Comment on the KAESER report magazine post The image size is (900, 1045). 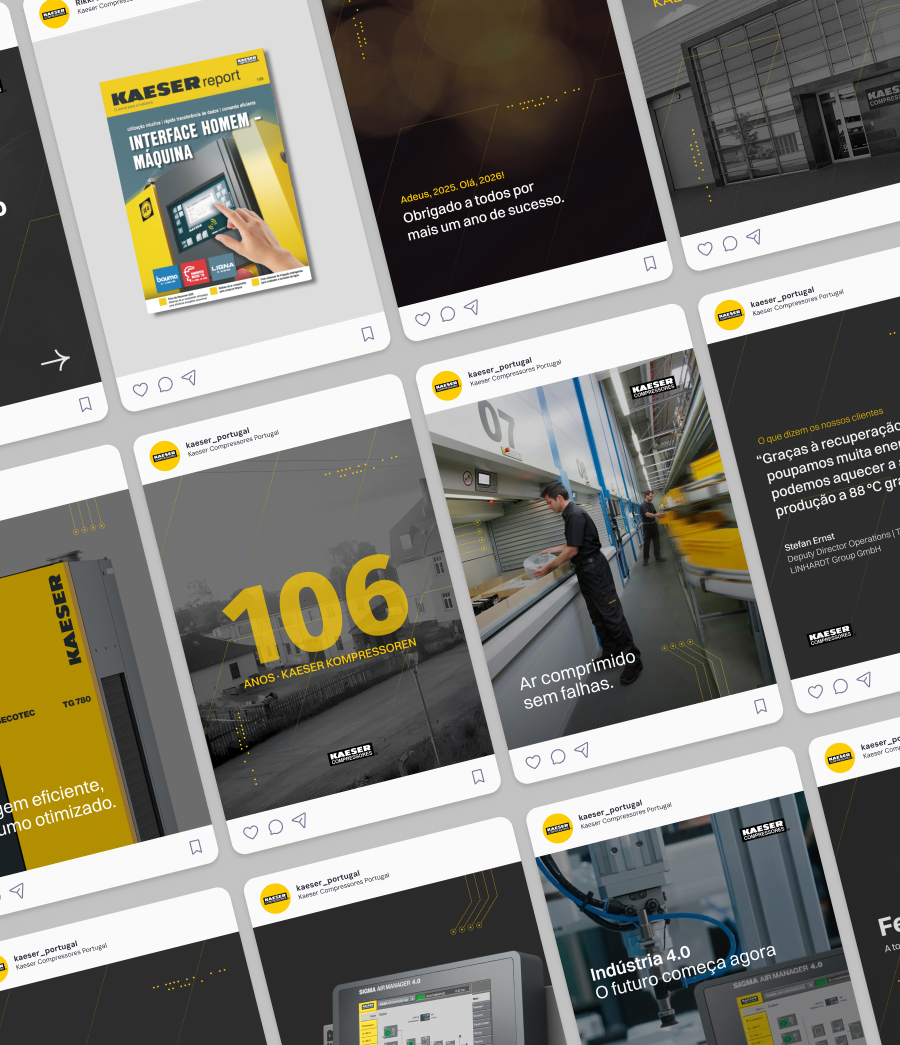(165, 385)
